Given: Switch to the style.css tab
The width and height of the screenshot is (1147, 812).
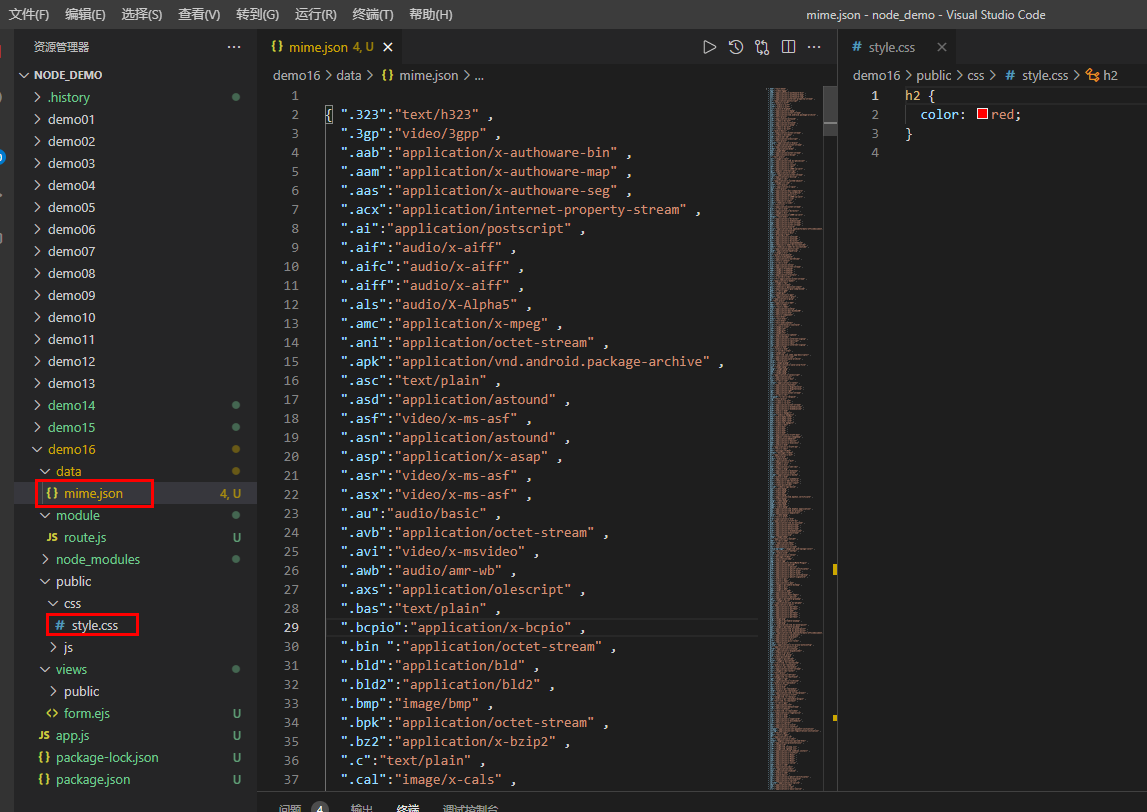Looking at the screenshot, I should point(891,47).
